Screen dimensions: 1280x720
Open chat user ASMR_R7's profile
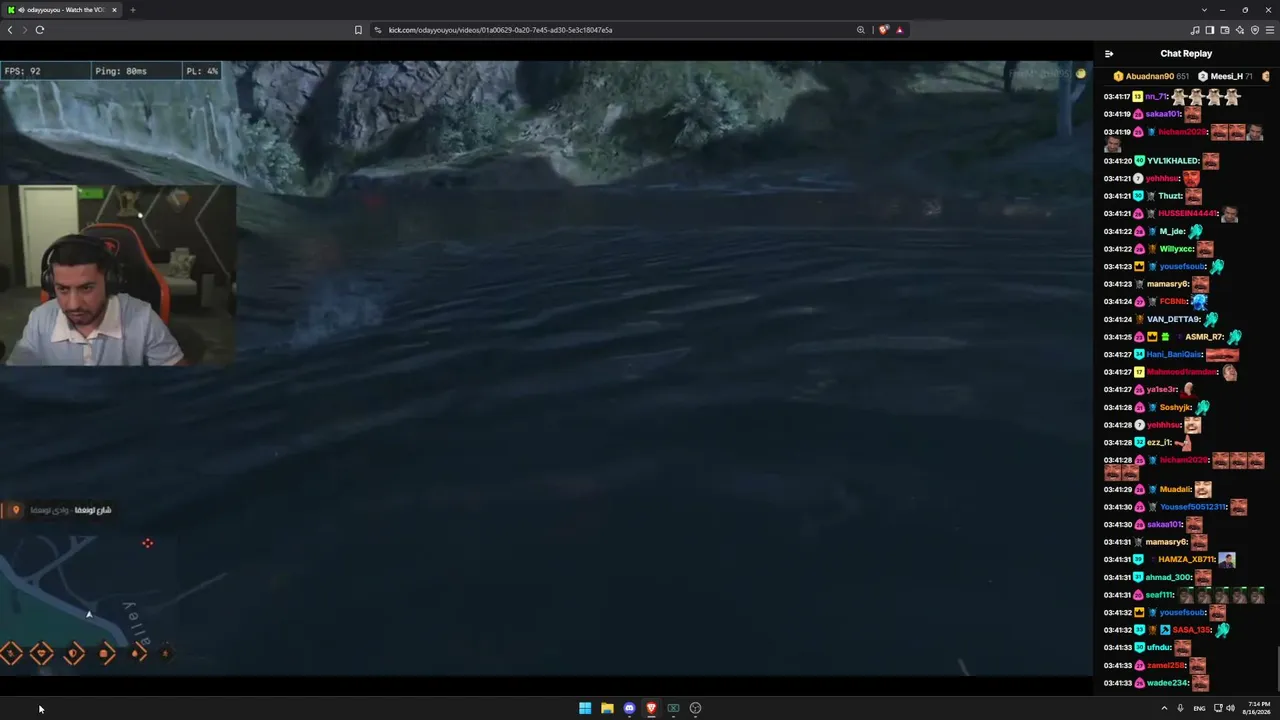click(x=1204, y=337)
